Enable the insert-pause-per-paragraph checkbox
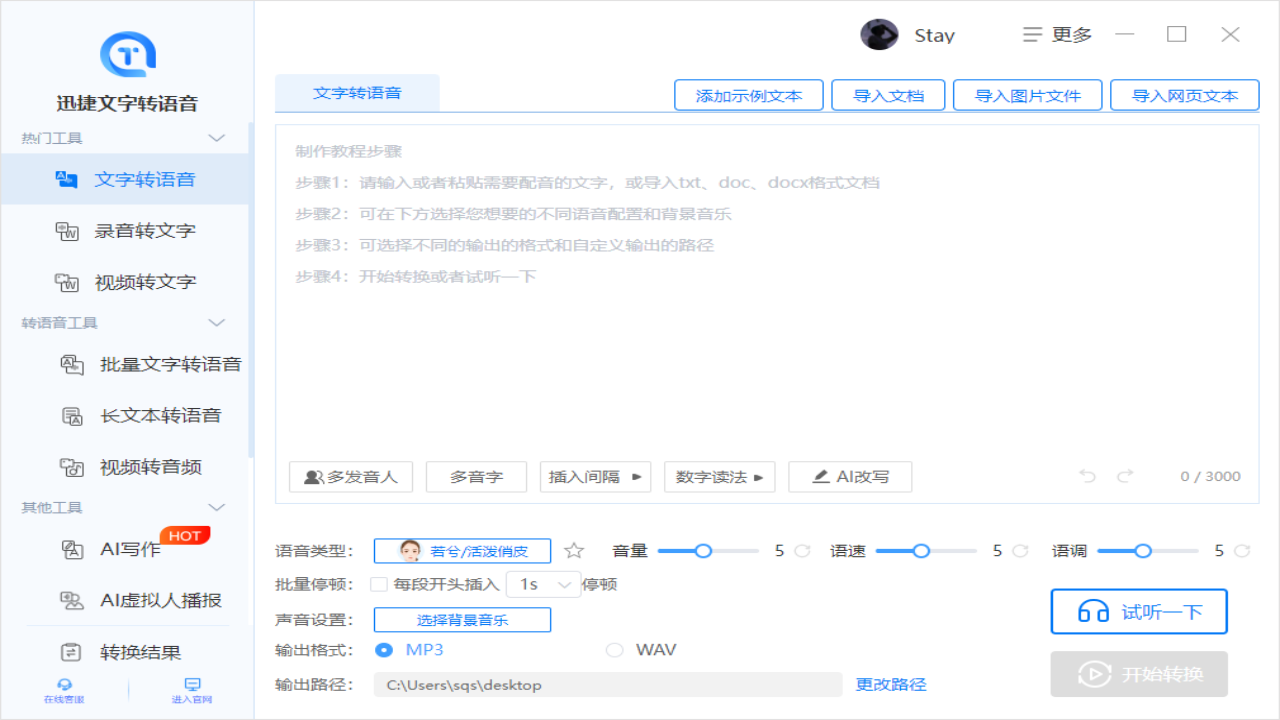Image resolution: width=1280 pixels, height=720 pixels. pyautogui.click(x=379, y=584)
